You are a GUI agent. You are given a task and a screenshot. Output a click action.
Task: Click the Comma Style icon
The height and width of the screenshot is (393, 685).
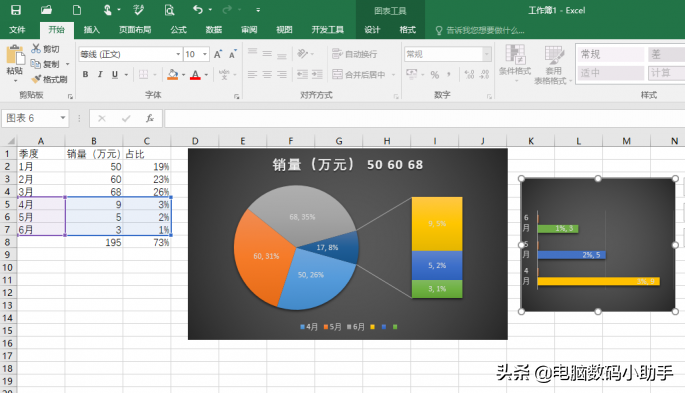coord(449,75)
